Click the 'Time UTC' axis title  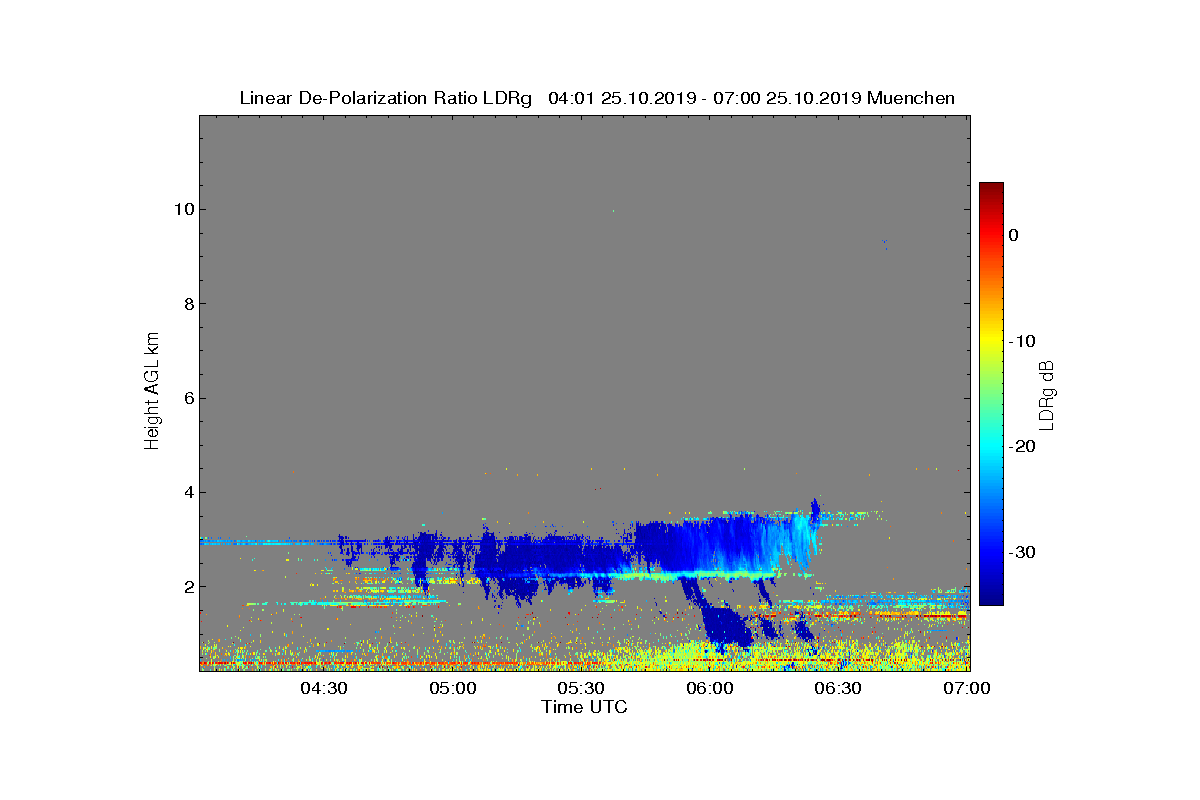pyautogui.click(x=585, y=707)
